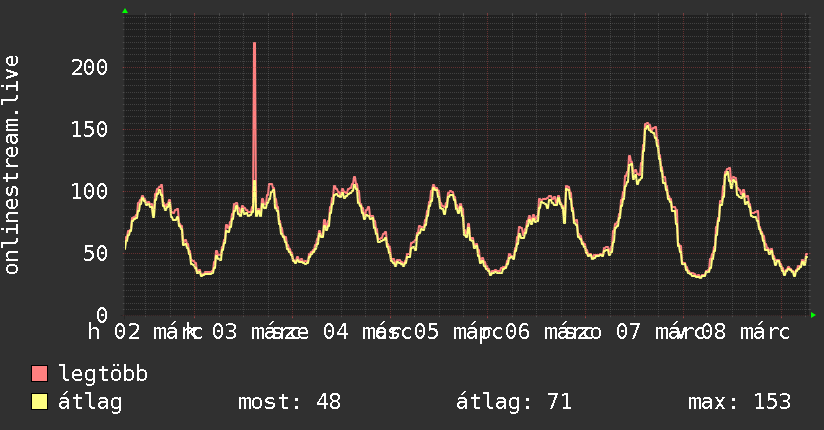Click the tall pink spike peak above 200

[254, 44]
